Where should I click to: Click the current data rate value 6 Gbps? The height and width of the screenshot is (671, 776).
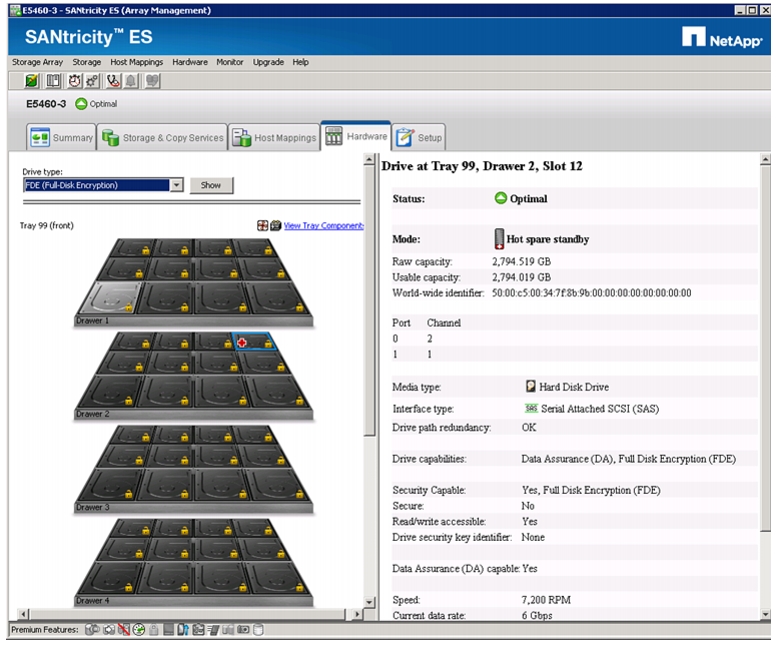[x=537, y=616]
